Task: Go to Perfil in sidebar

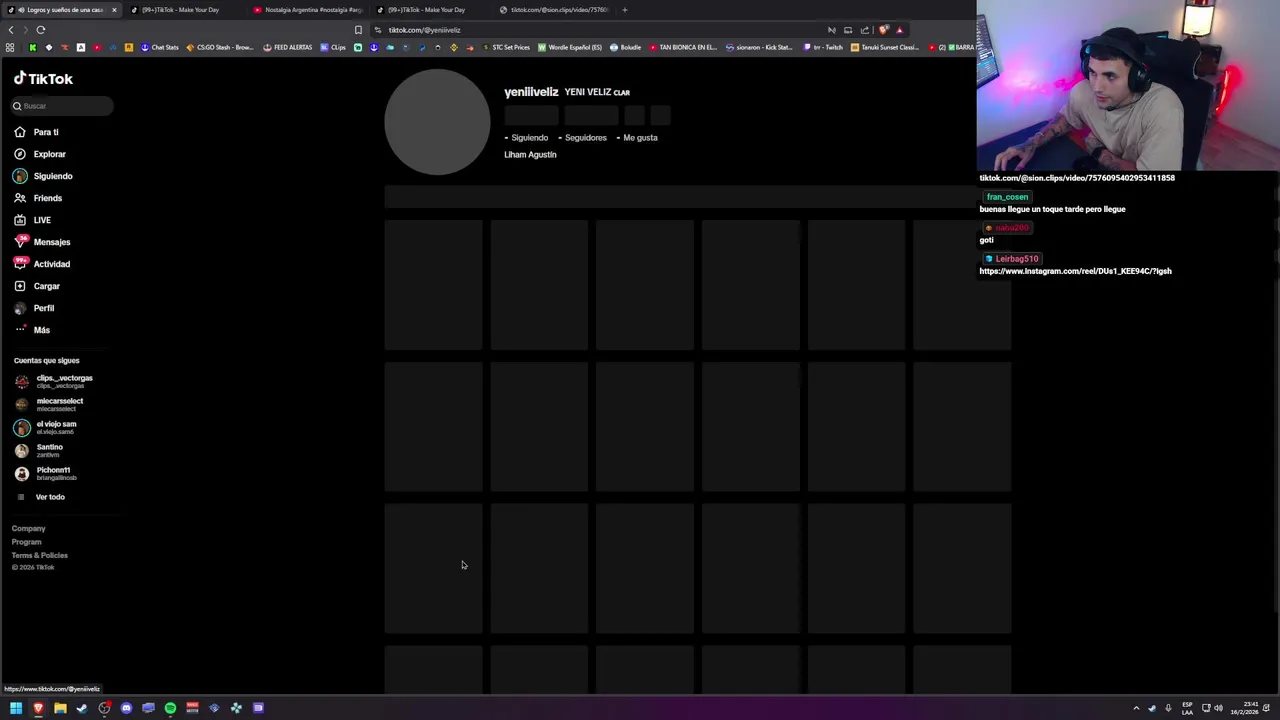Action: point(34,308)
